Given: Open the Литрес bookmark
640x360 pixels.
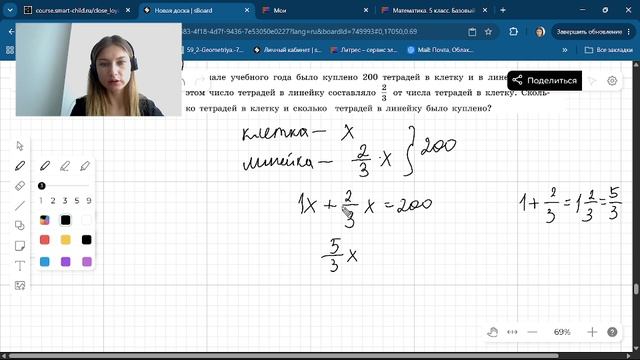Looking at the screenshot, I should click(x=364, y=50).
